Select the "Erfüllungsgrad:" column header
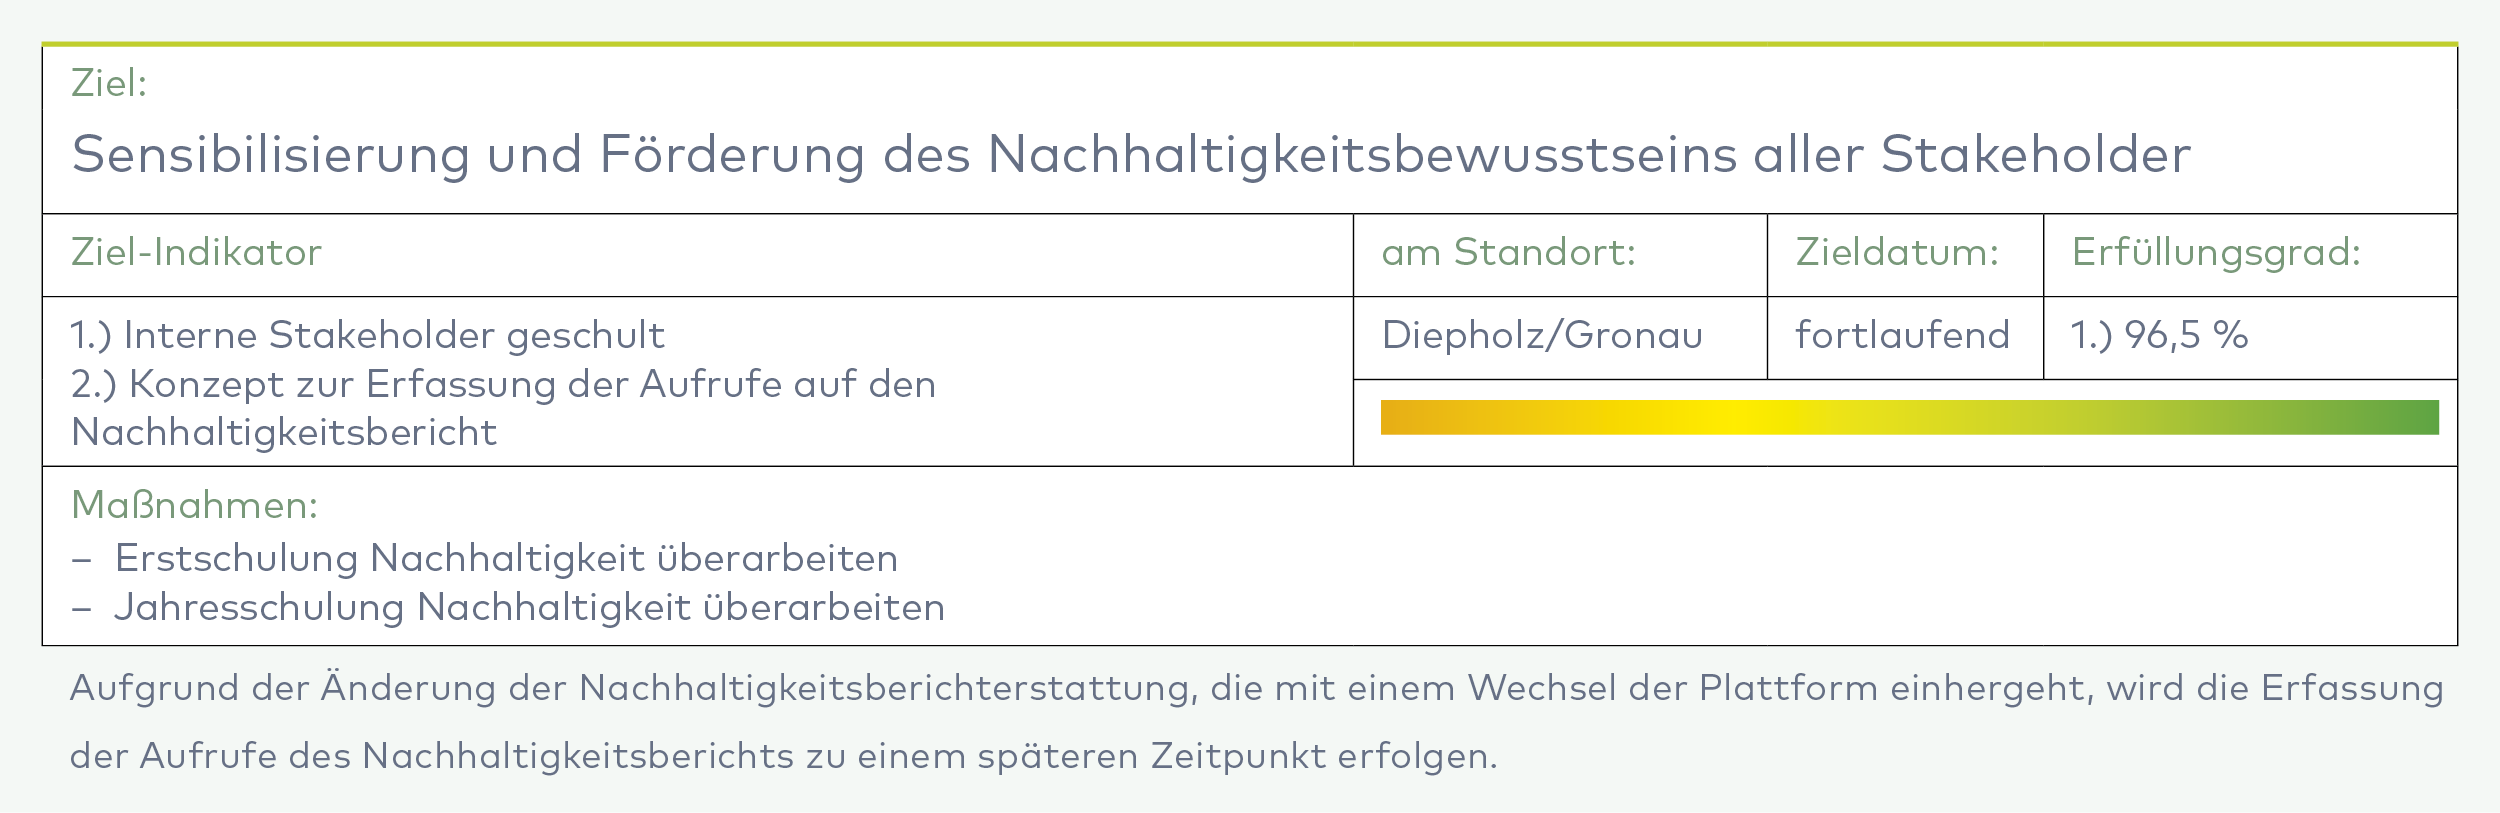 click(2215, 253)
